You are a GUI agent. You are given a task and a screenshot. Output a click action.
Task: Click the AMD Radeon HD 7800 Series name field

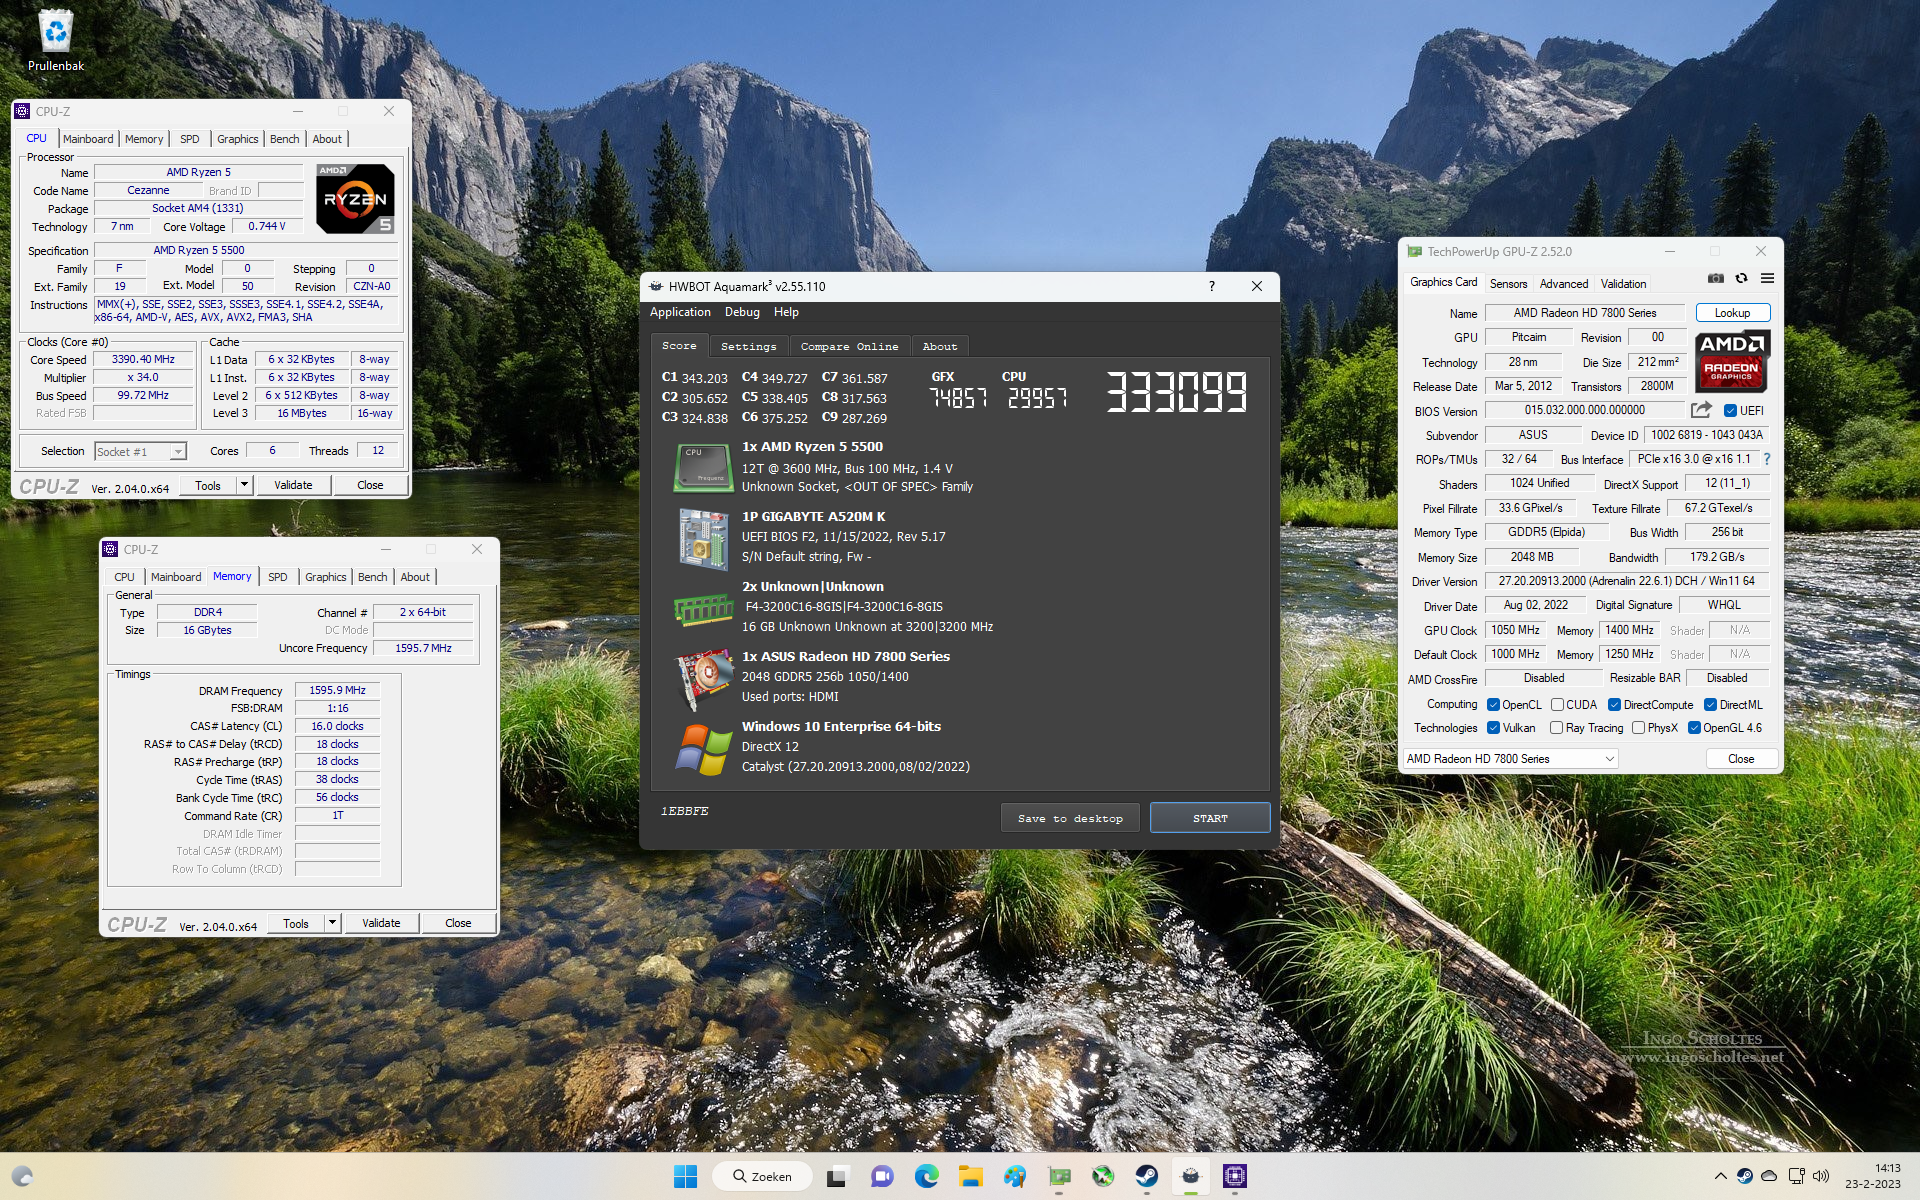point(1584,313)
